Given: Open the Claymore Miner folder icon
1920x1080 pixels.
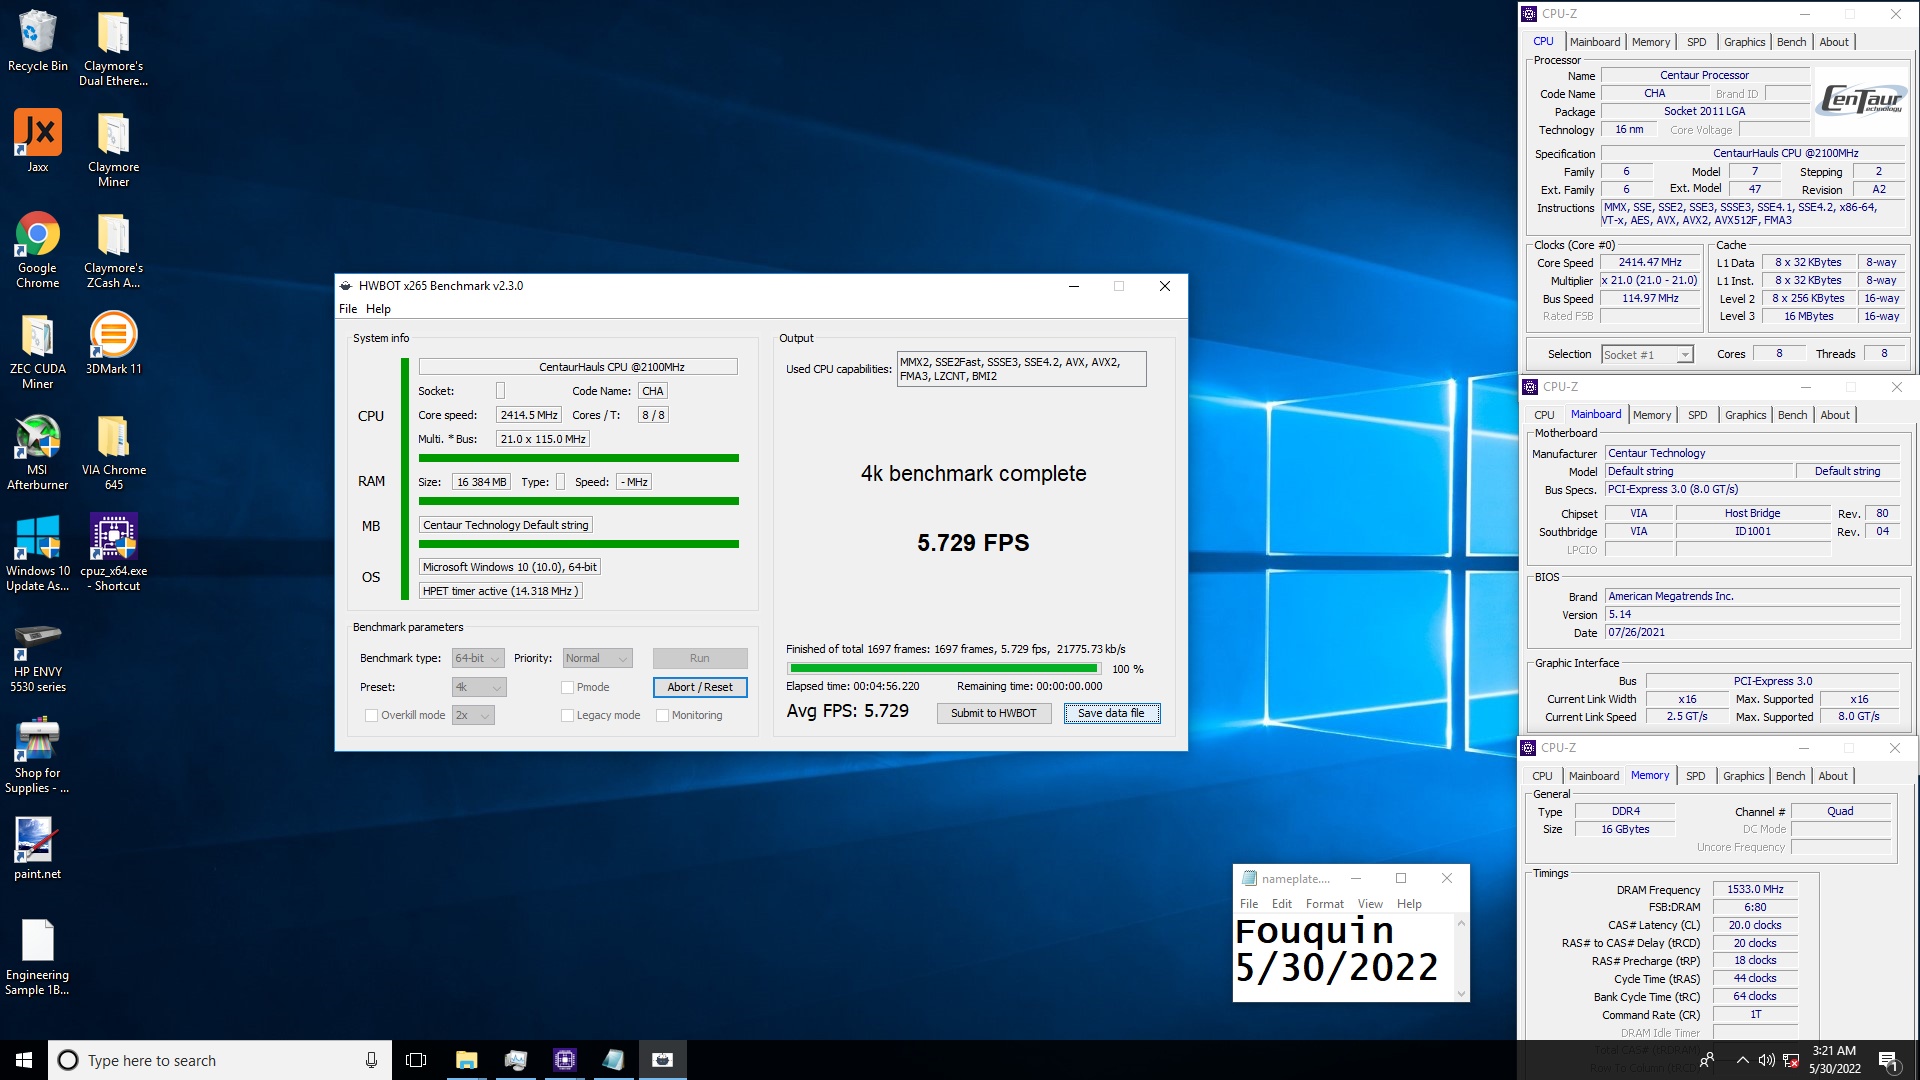Looking at the screenshot, I should tap(113, 150).
